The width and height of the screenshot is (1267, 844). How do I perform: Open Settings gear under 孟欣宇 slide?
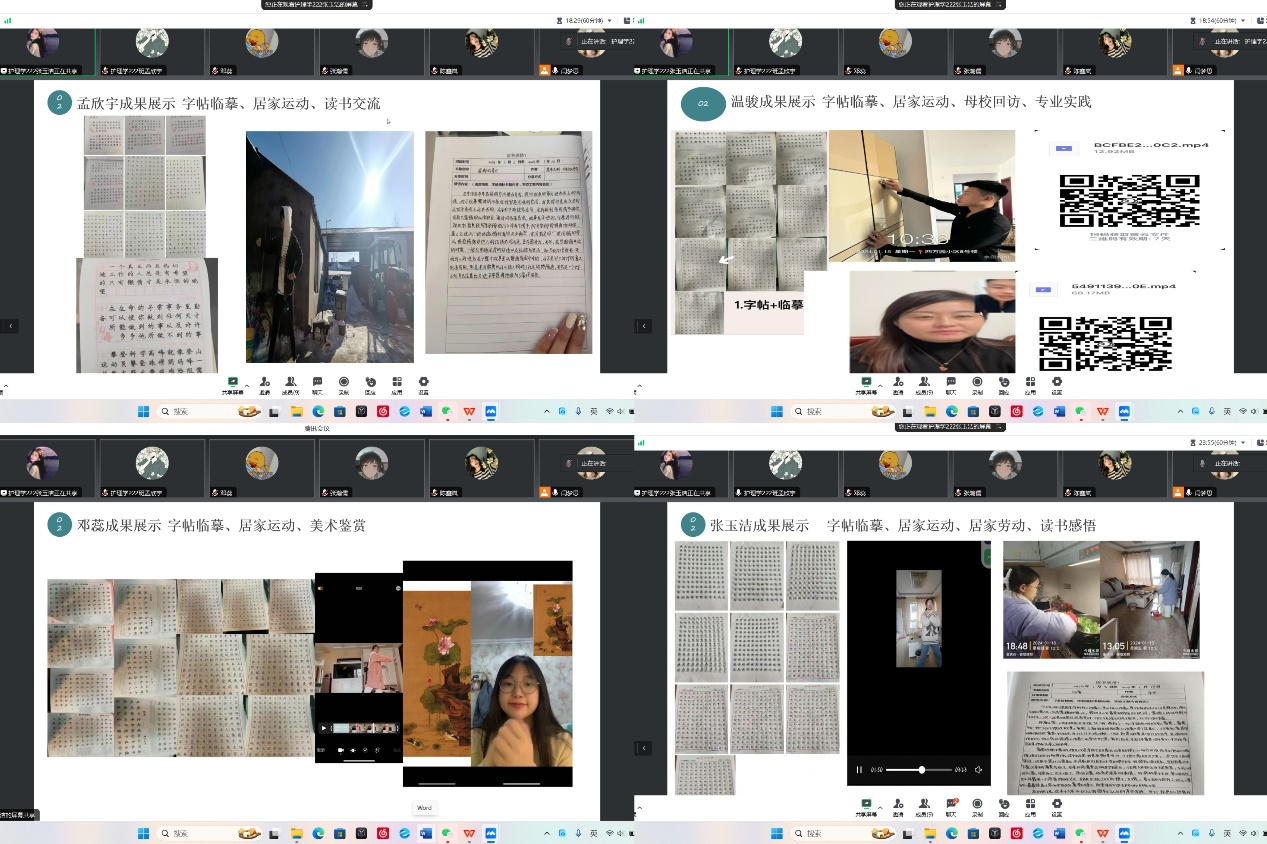(x=423, y=383)
